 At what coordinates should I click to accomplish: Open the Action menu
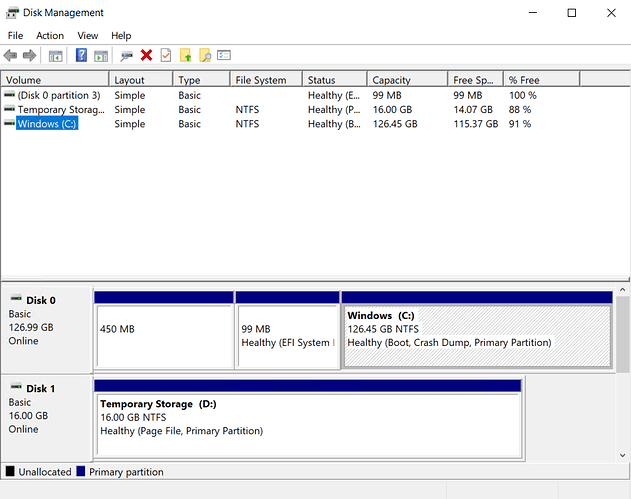(x=50, y=35)
